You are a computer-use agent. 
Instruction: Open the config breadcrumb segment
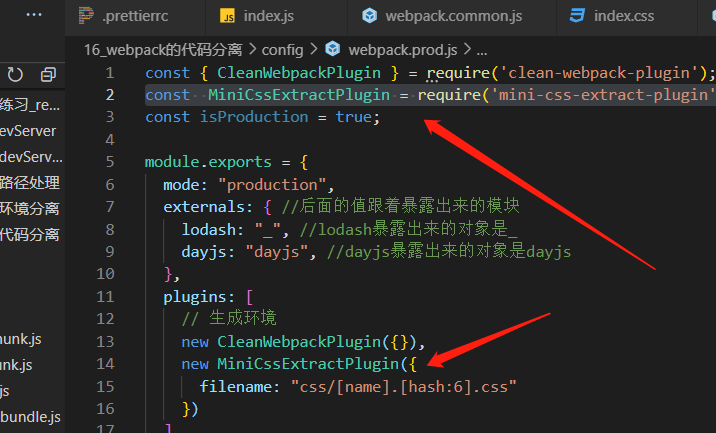pos(282,49)
